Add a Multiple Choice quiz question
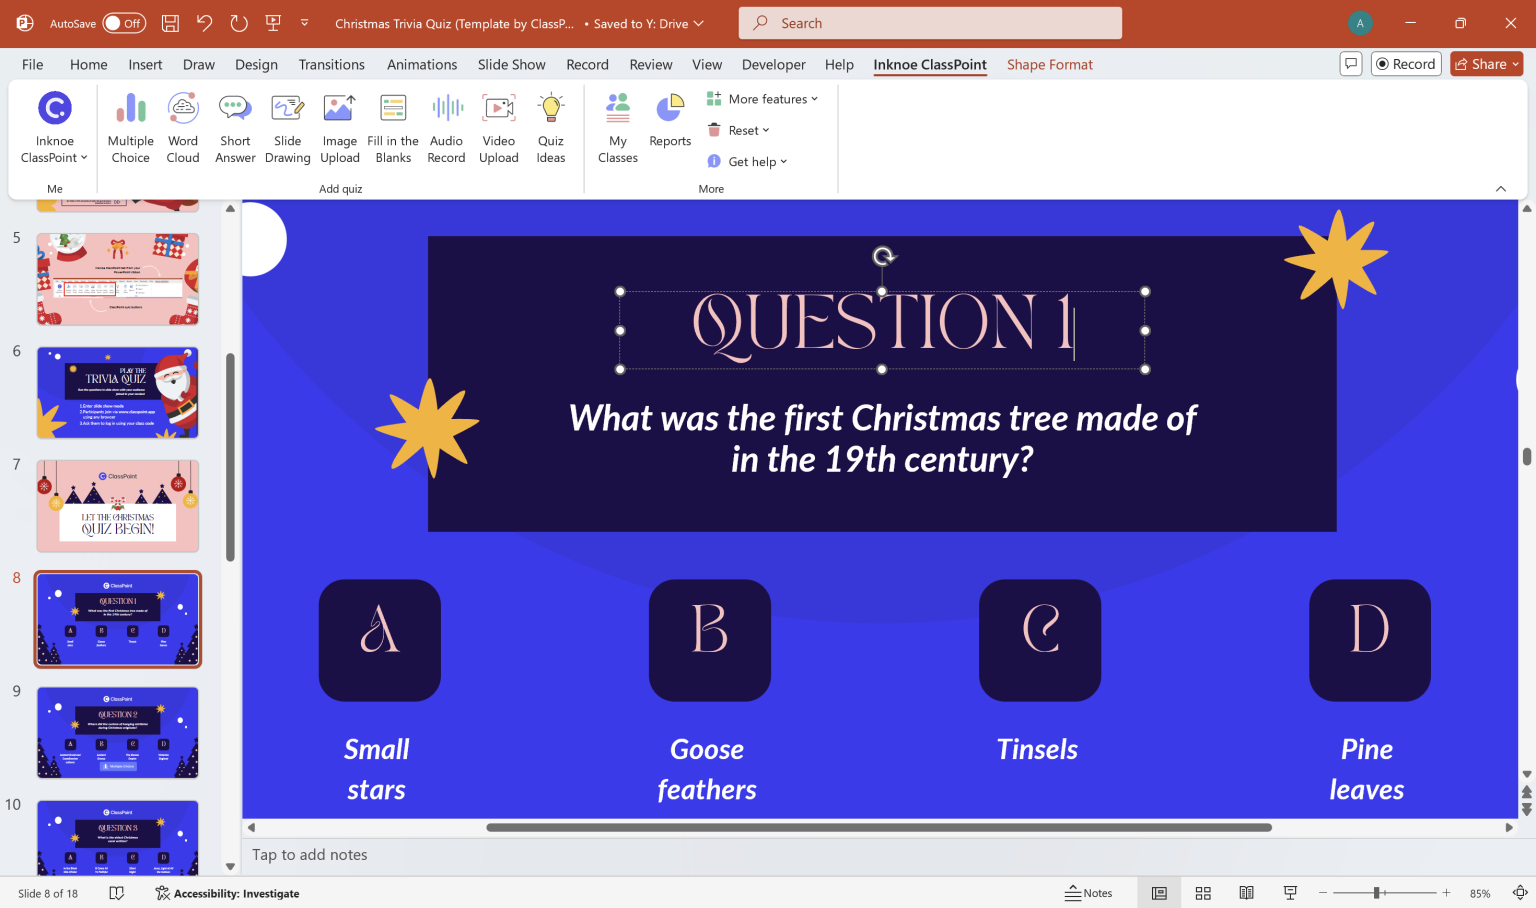Image resolution: width=1536 pixels, height=908 pixels. click(x=130, y=127)
